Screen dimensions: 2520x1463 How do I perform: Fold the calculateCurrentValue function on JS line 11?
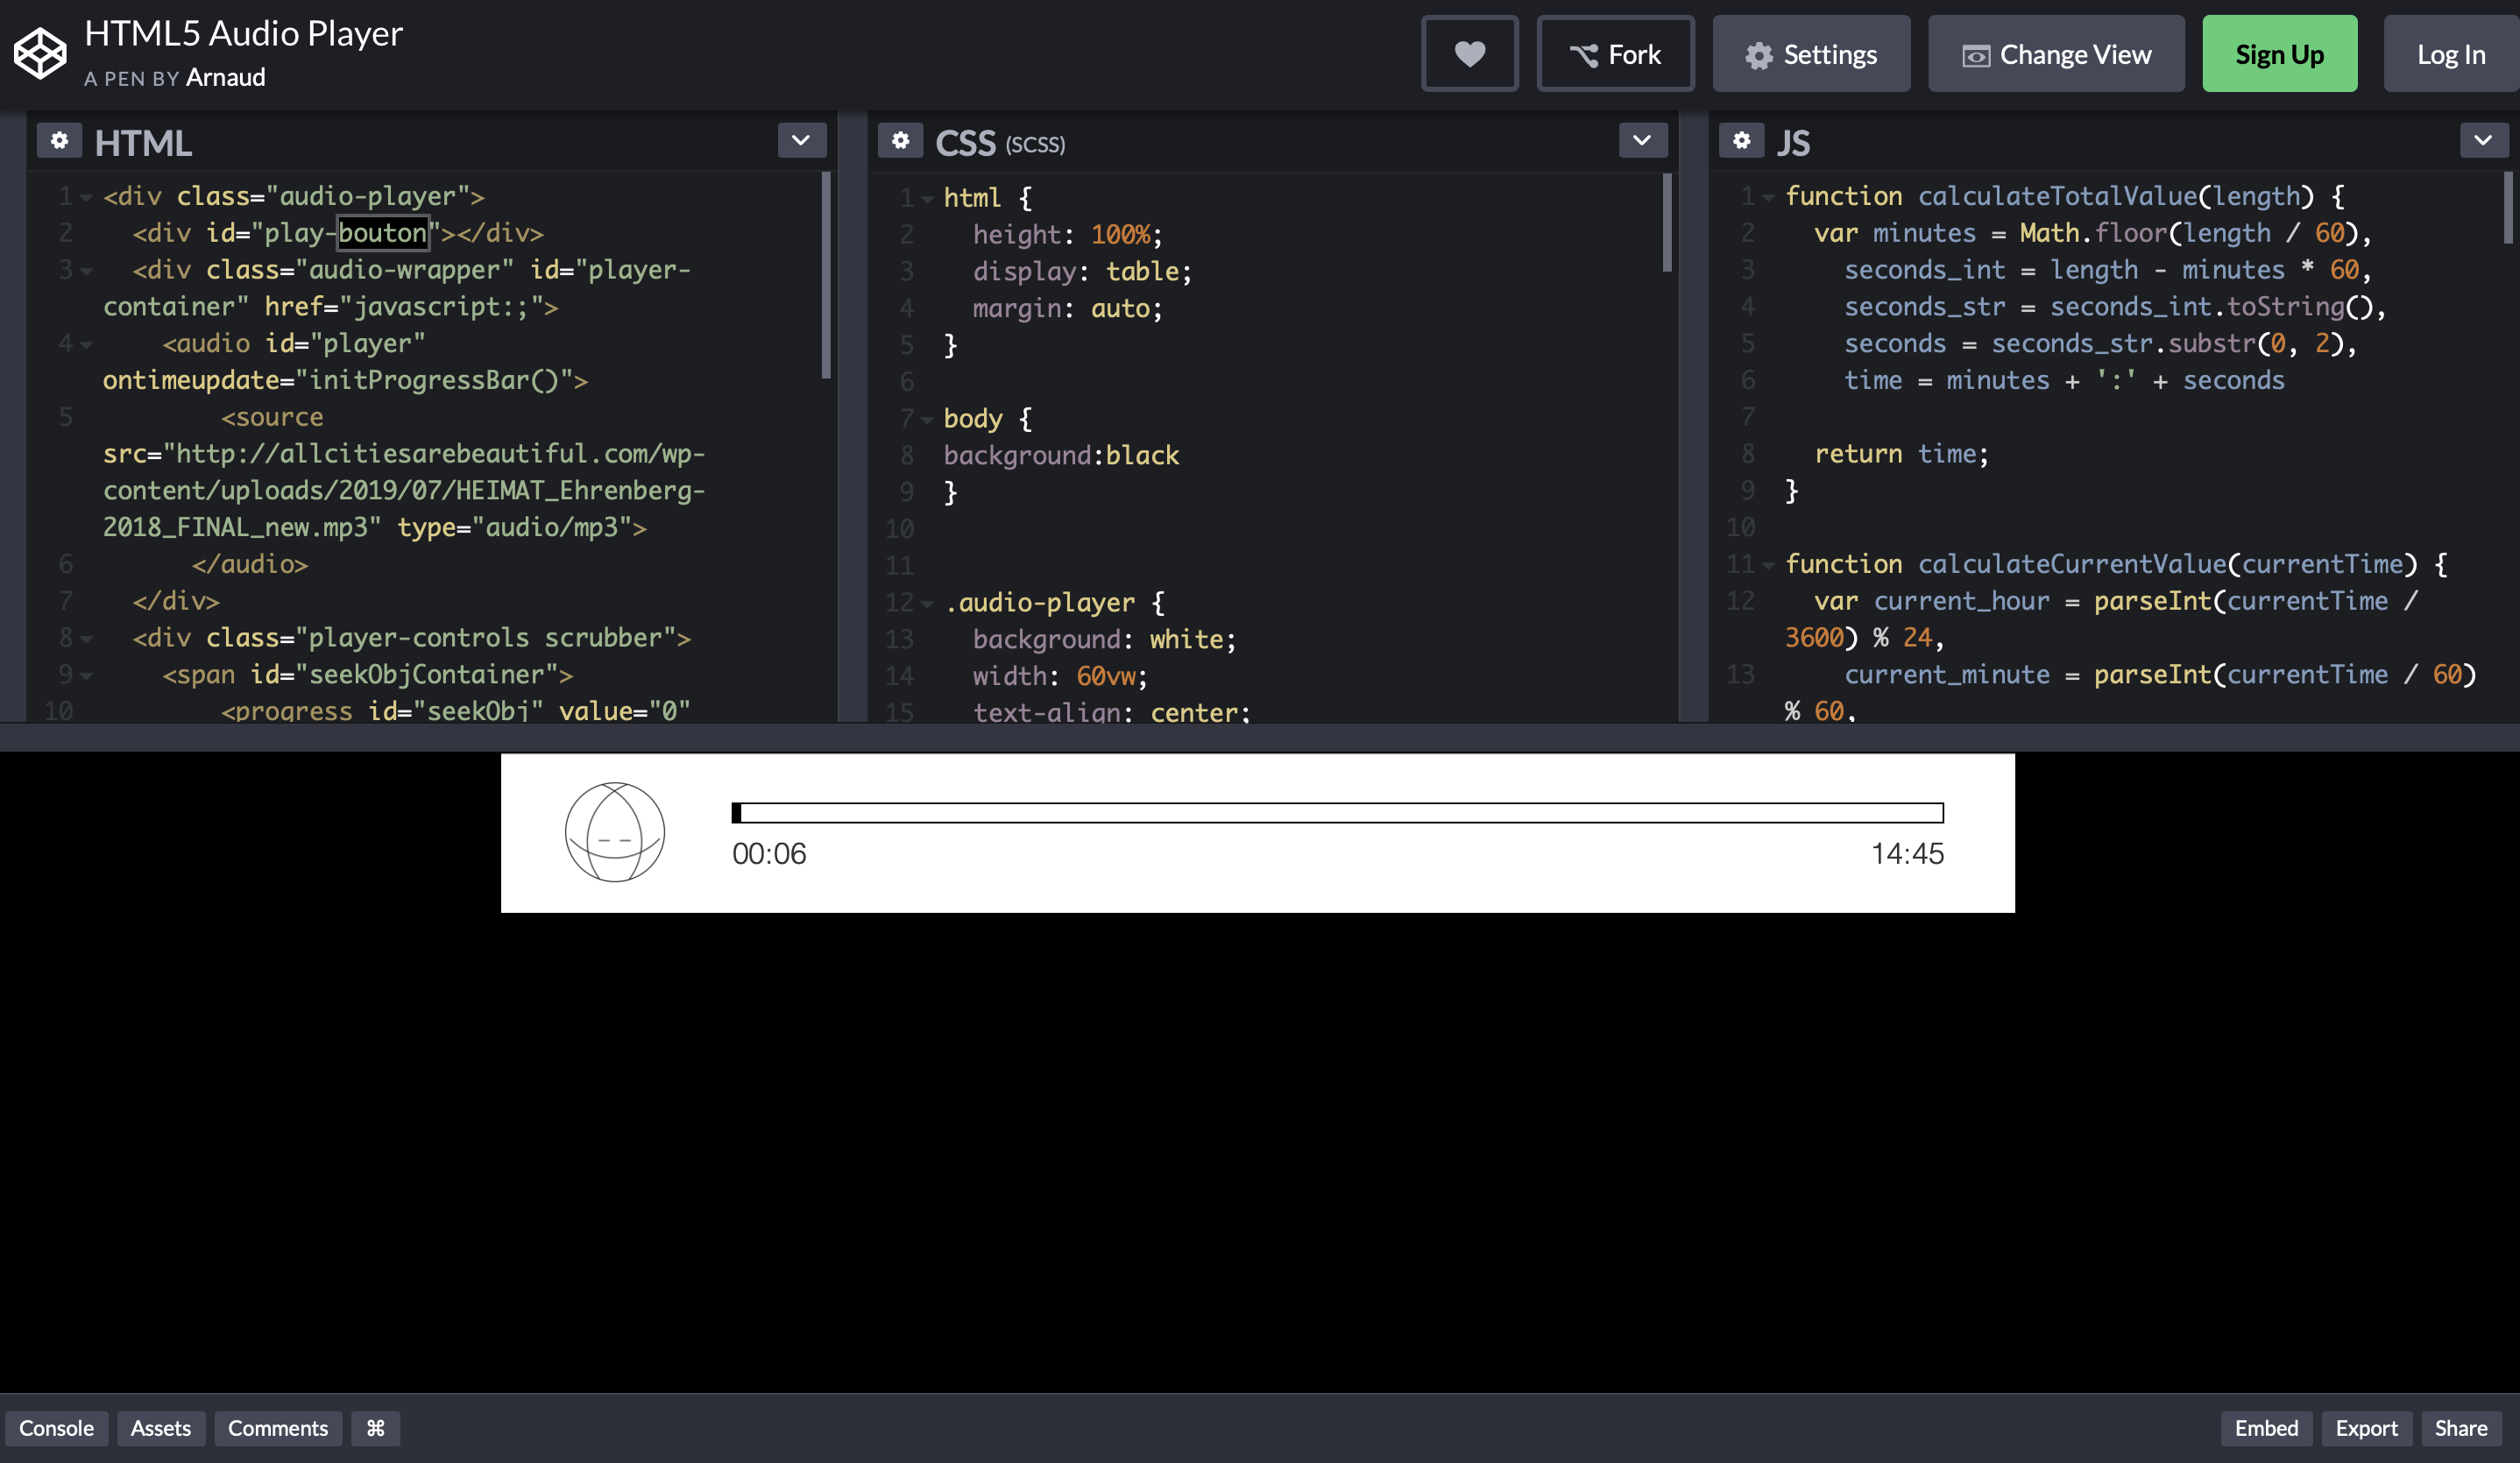point(1769,566)
